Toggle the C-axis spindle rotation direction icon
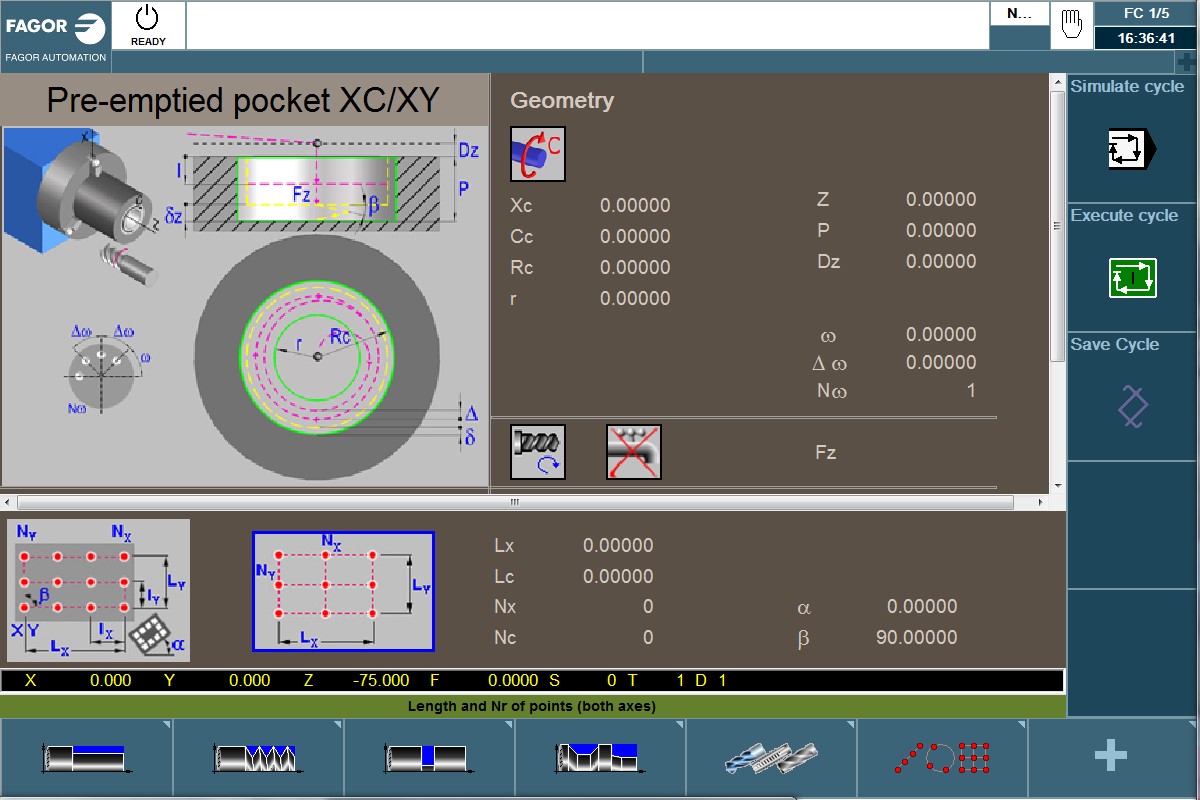Image resolution: width=1200 pixels, height=800 pixels. click(537, 153)
